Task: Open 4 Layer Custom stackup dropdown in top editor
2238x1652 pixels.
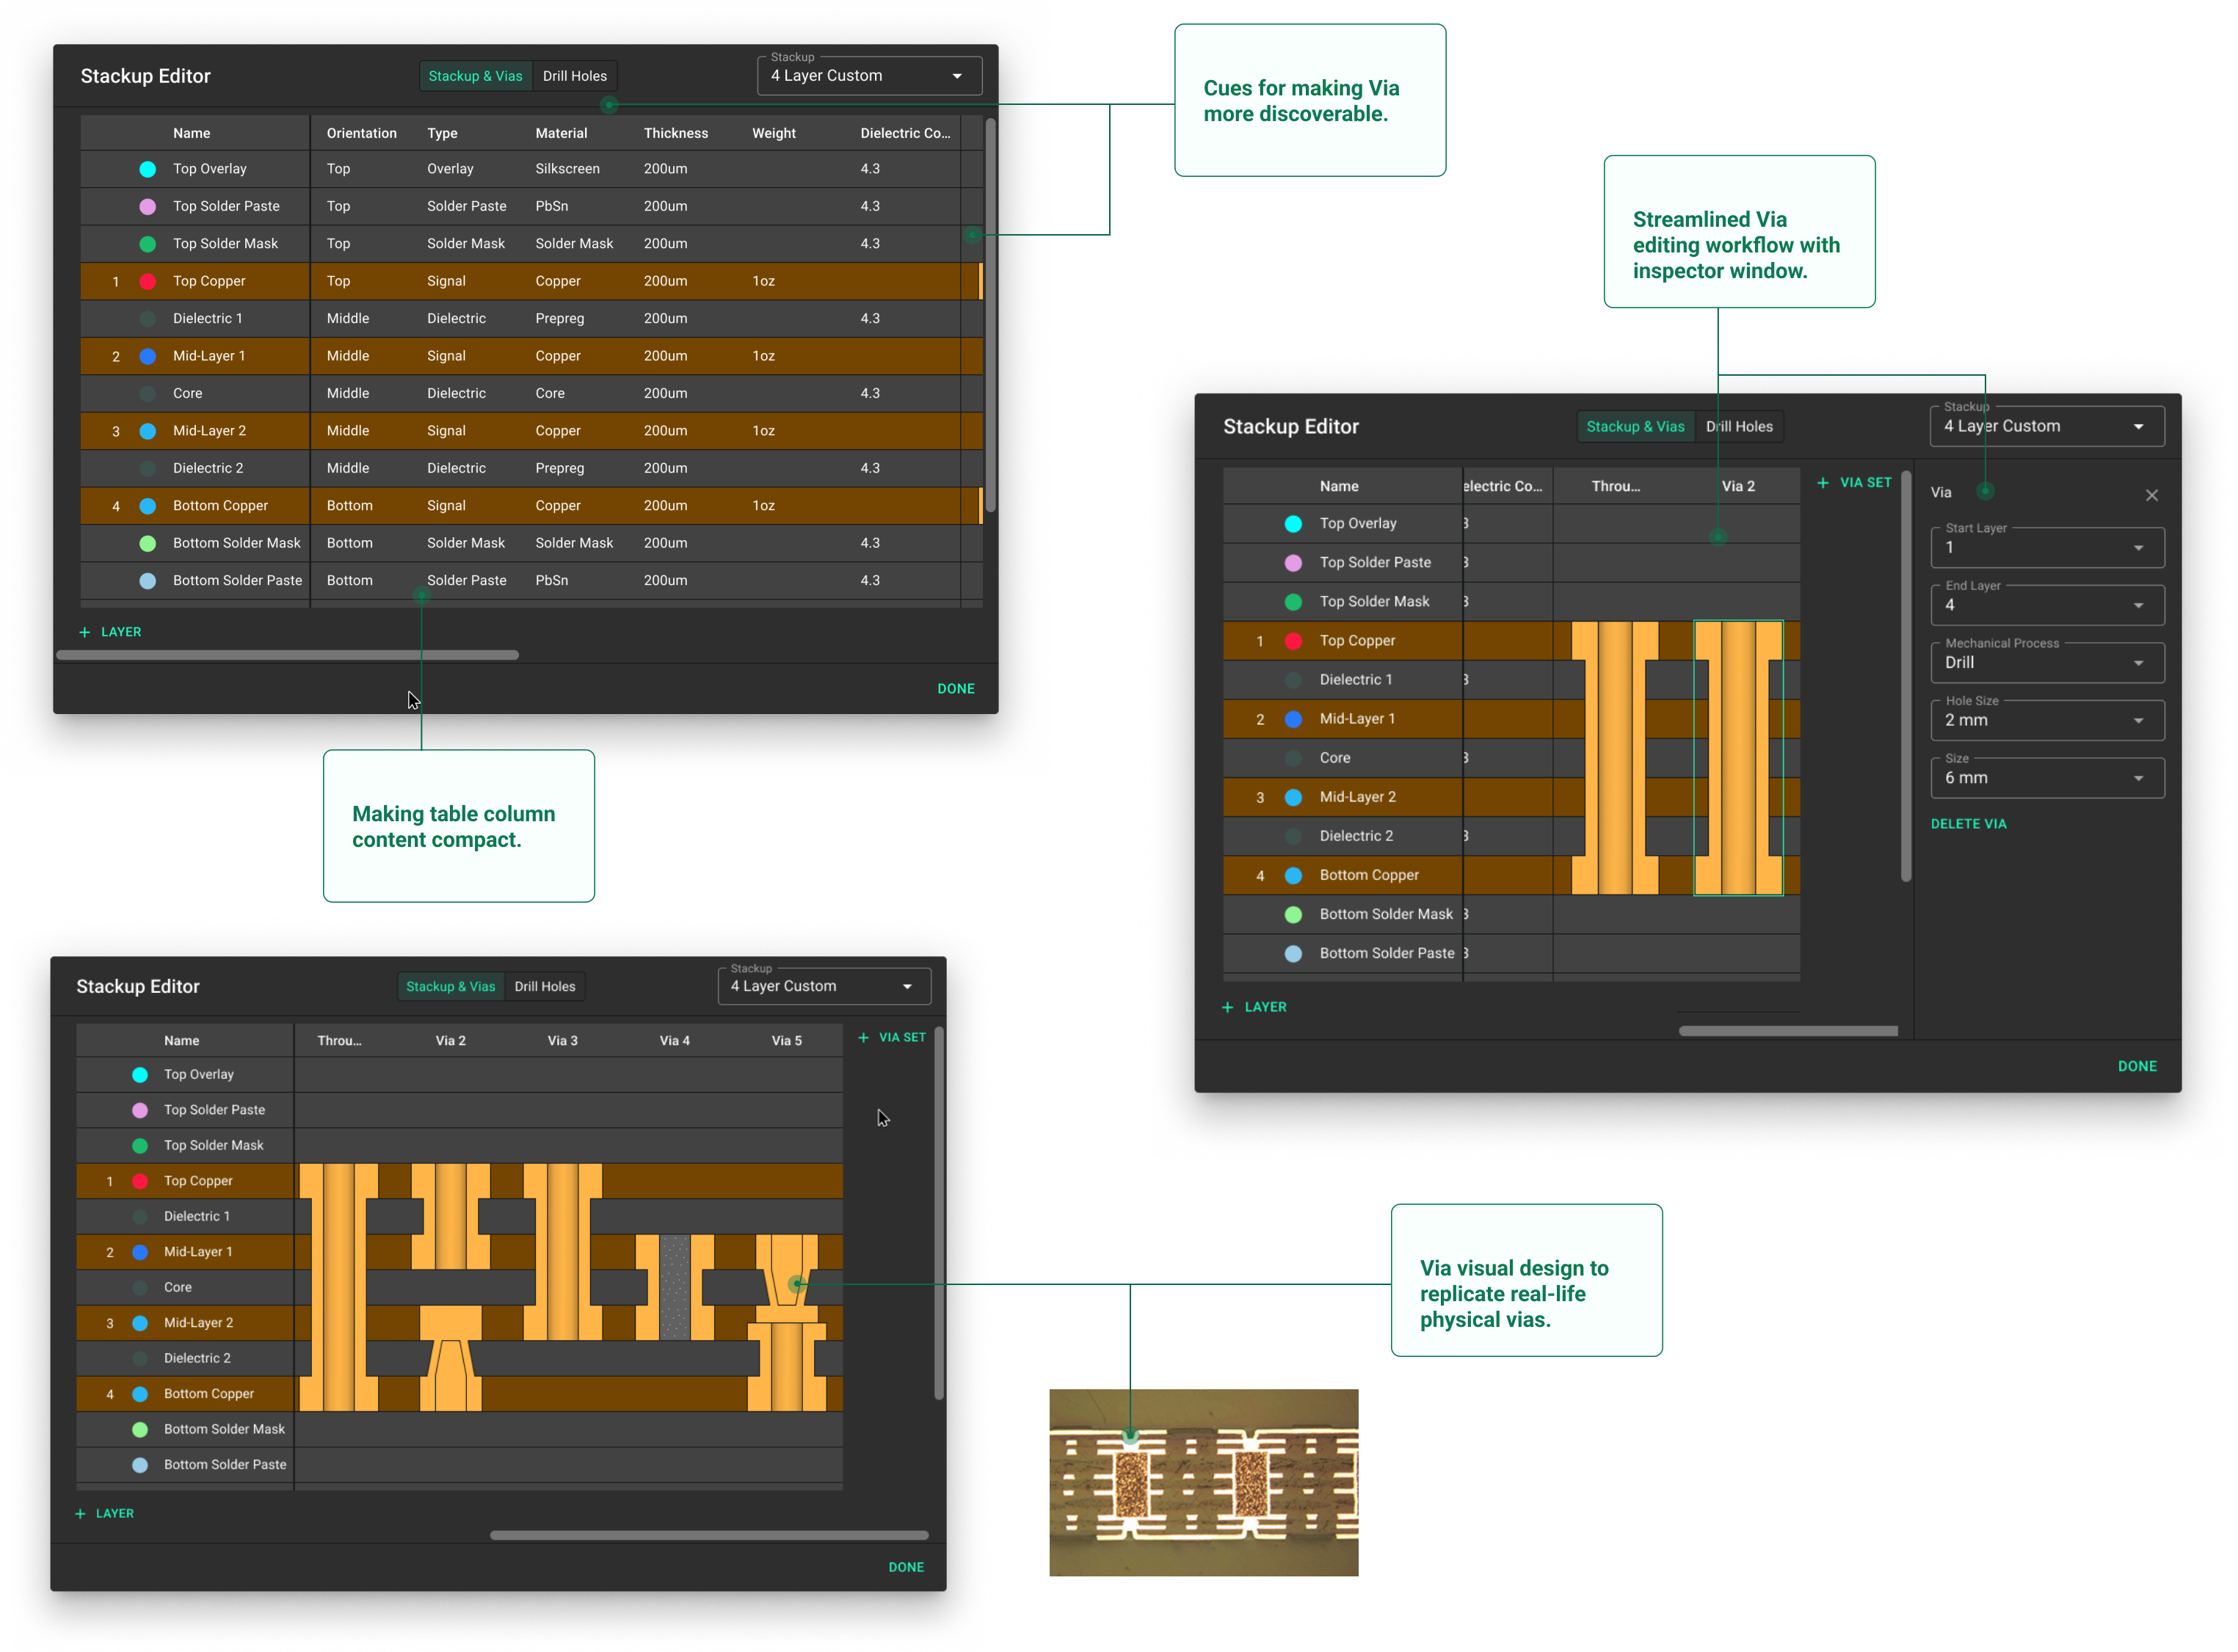Action: [868, 76]
